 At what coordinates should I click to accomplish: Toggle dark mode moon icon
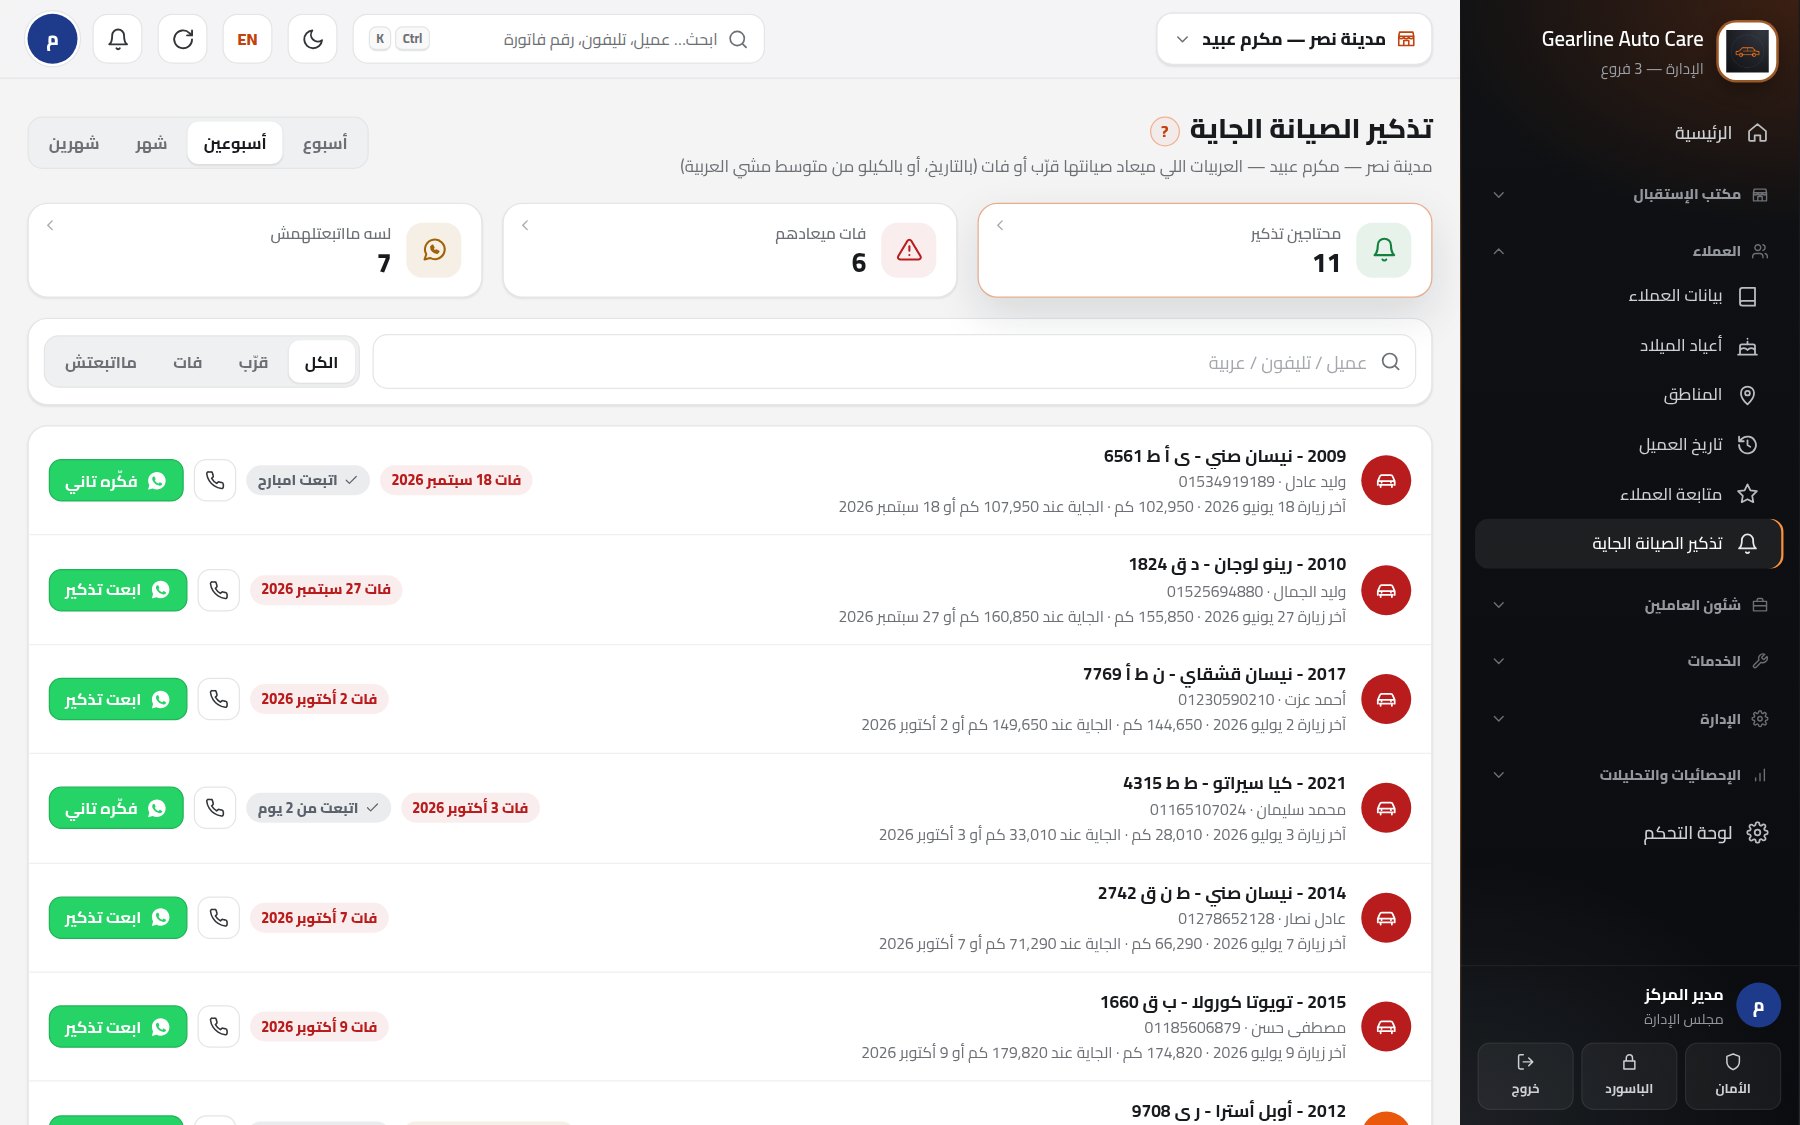point(313,39)
